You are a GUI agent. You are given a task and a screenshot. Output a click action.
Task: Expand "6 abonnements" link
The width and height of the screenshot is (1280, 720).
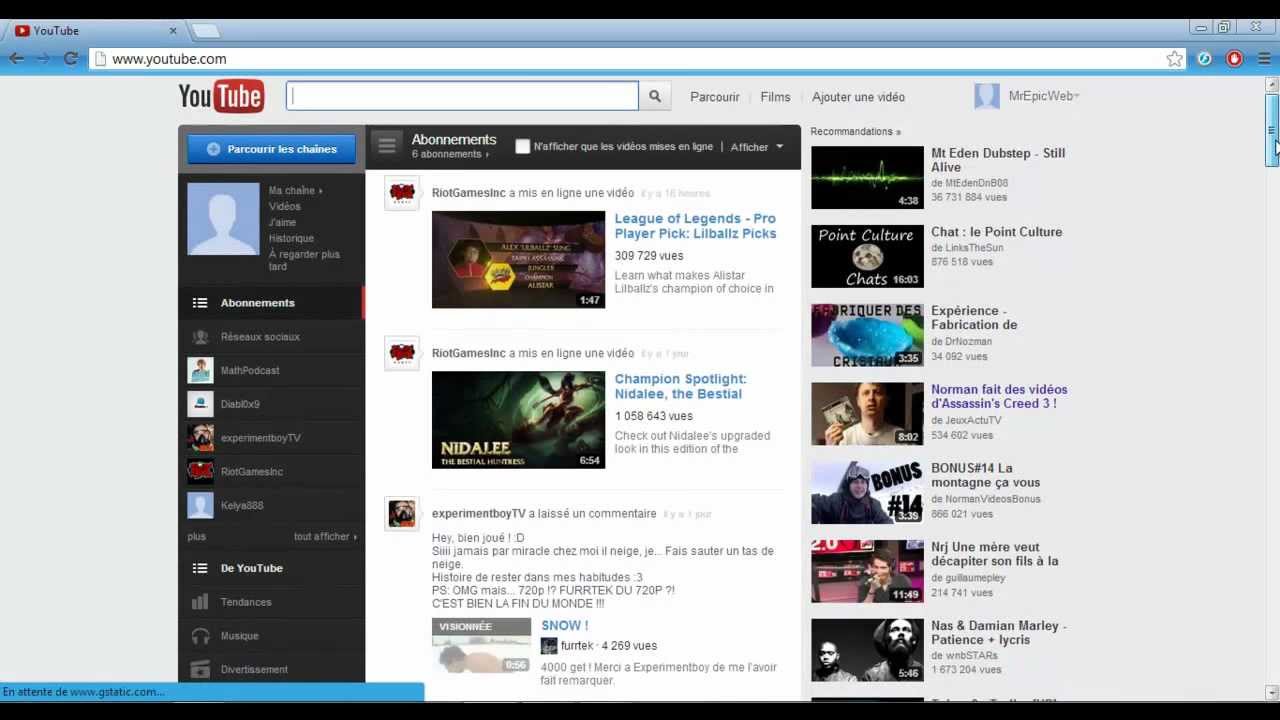coord(450,155)
